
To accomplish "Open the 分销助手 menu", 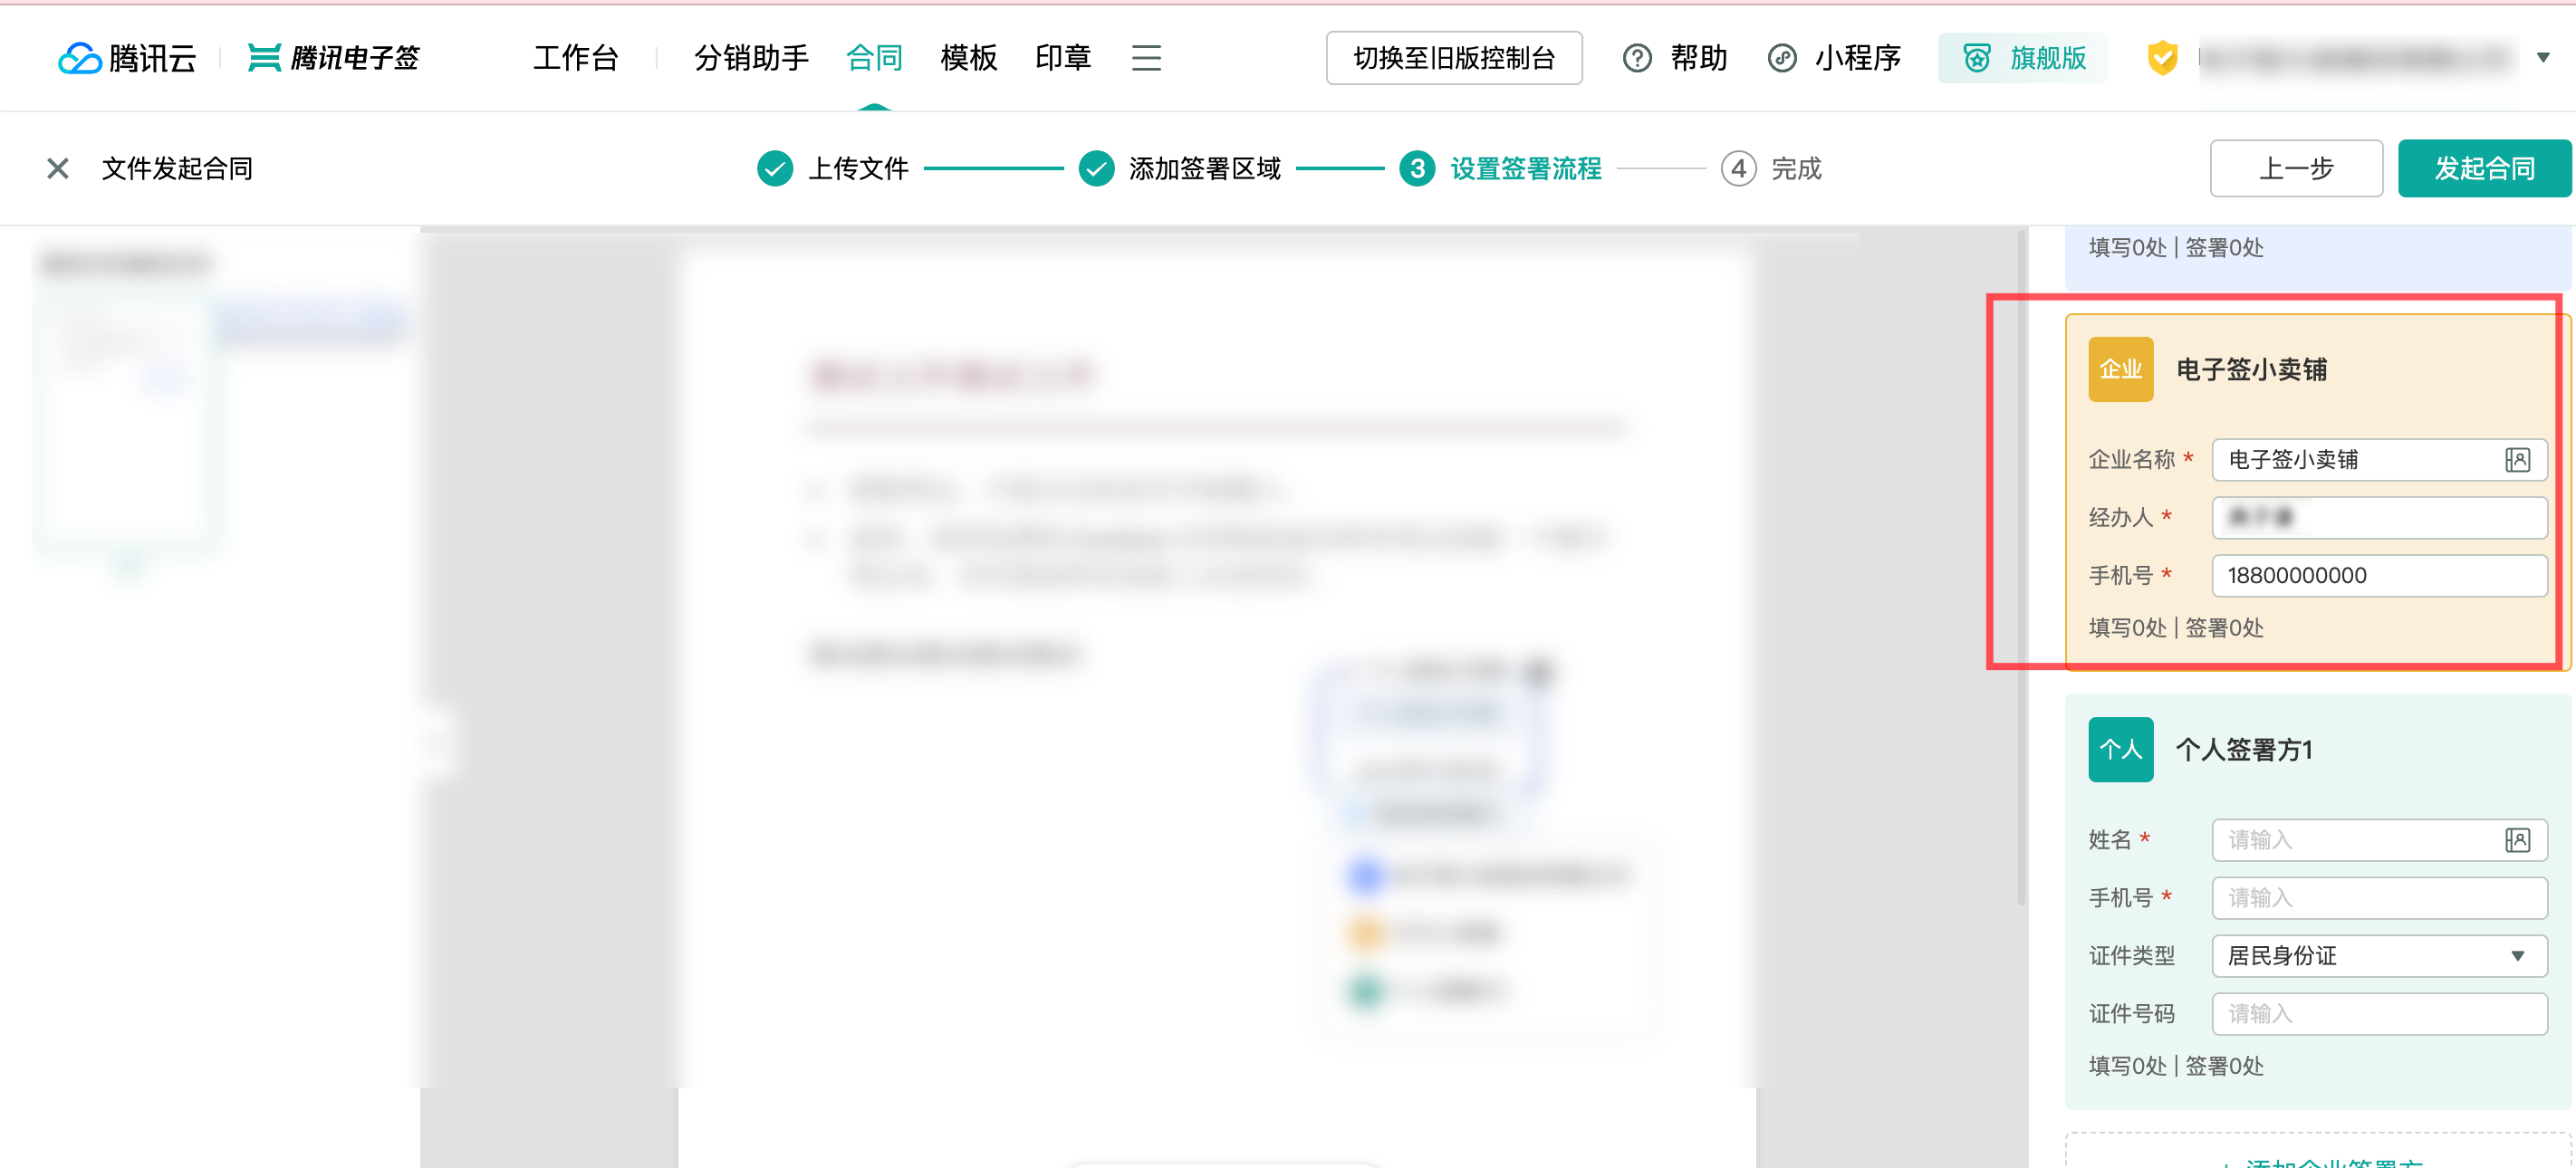I will click(x=752, y=58).
